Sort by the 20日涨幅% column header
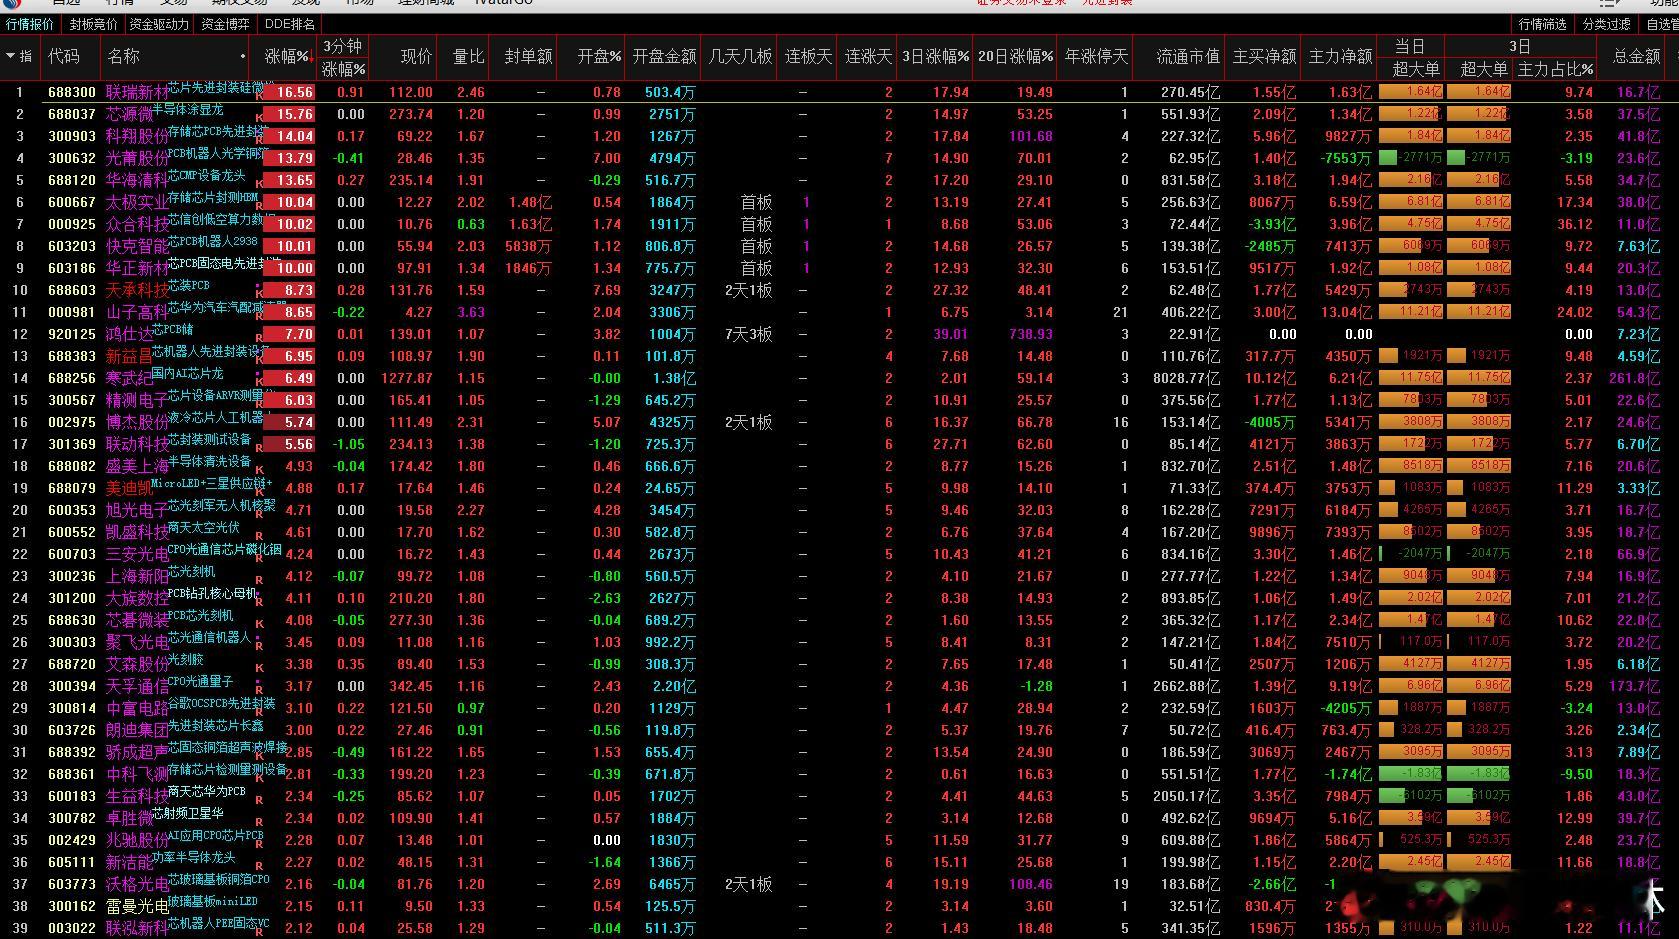 (1015, 57)
